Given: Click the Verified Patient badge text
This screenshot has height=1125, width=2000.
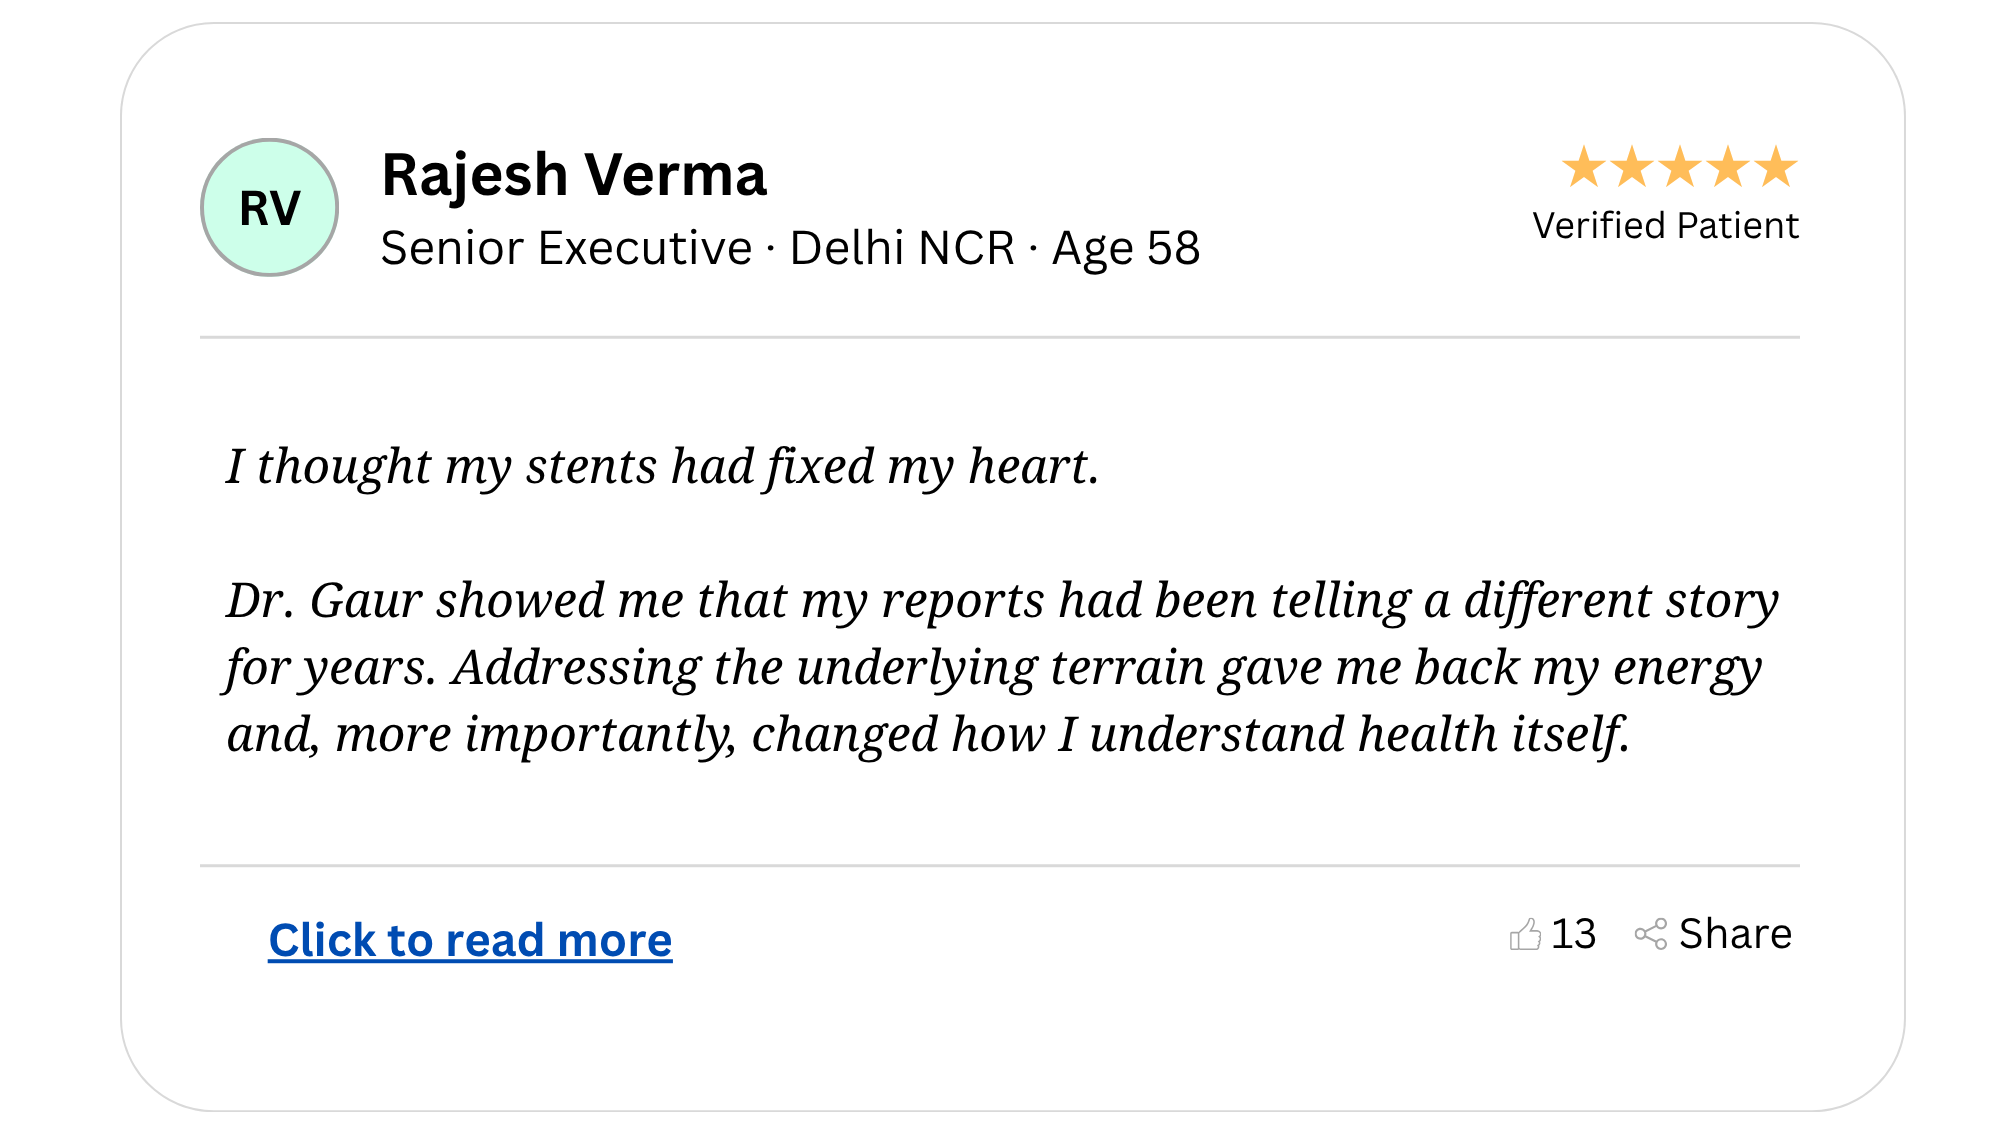Looking at the screenshot, I should (x=1666, y=226).
